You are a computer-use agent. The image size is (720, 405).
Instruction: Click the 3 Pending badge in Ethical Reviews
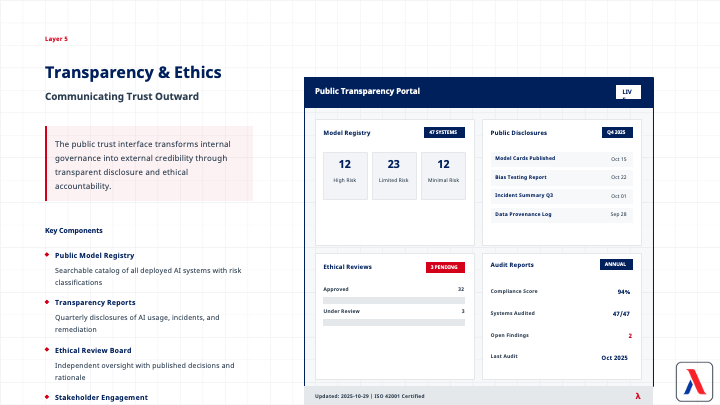[x=445, y=267]
